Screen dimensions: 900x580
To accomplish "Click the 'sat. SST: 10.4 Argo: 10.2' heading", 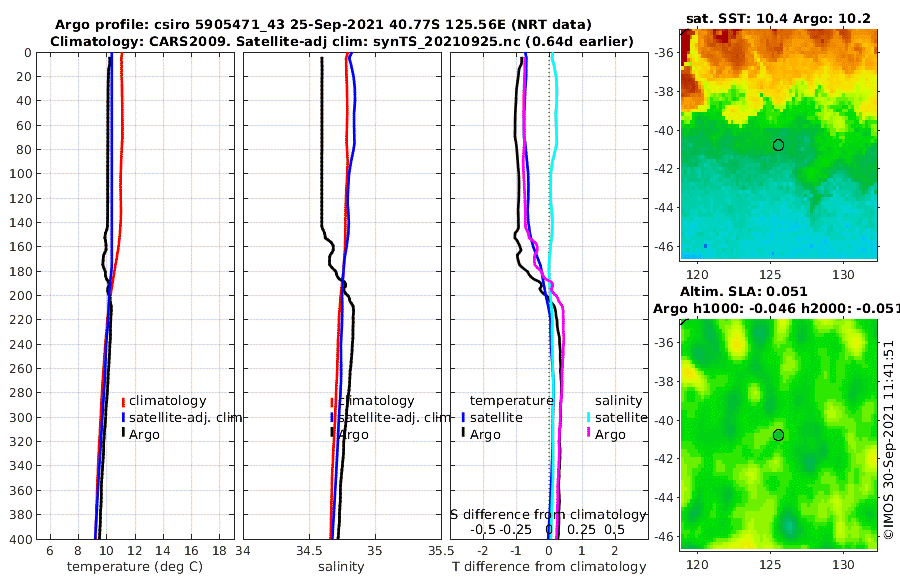I will click(778, 18).
